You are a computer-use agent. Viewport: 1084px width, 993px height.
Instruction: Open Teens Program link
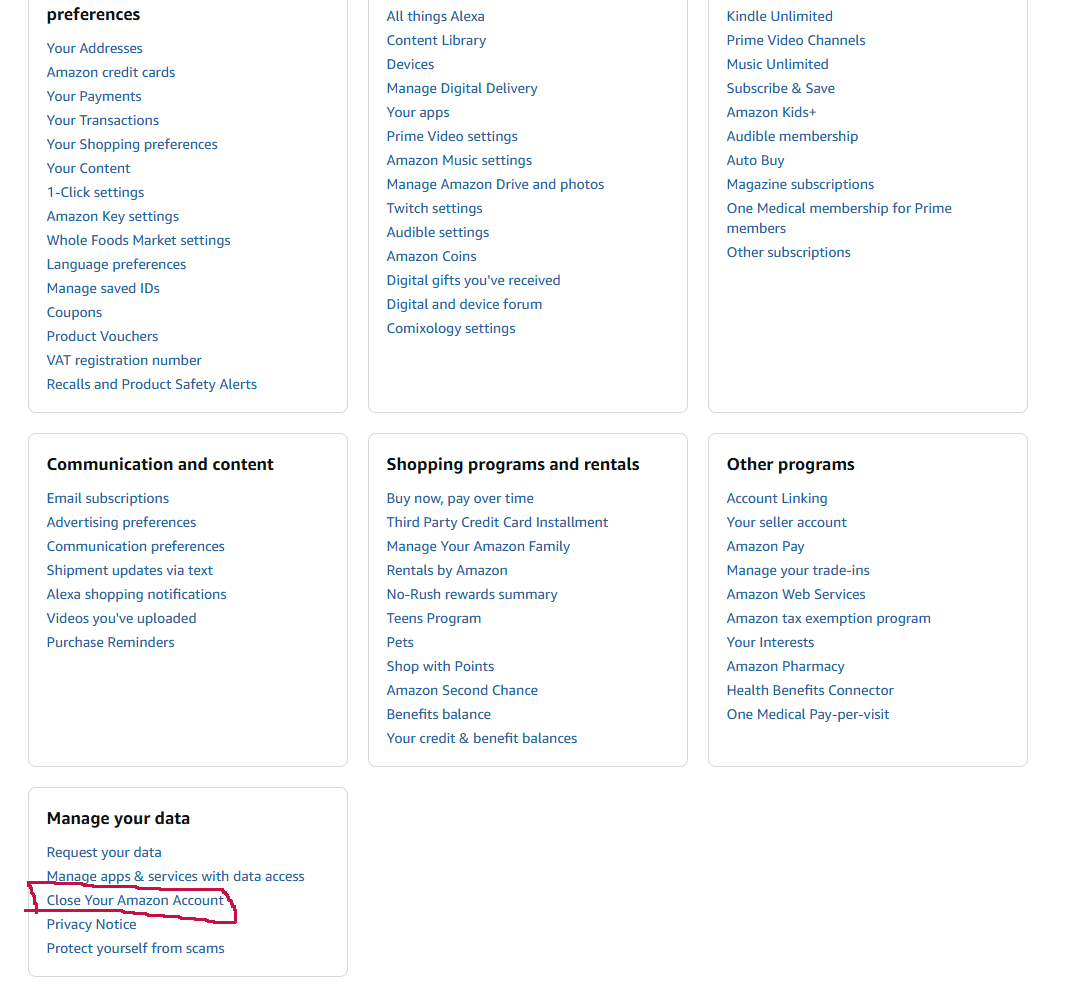point(434,618)
